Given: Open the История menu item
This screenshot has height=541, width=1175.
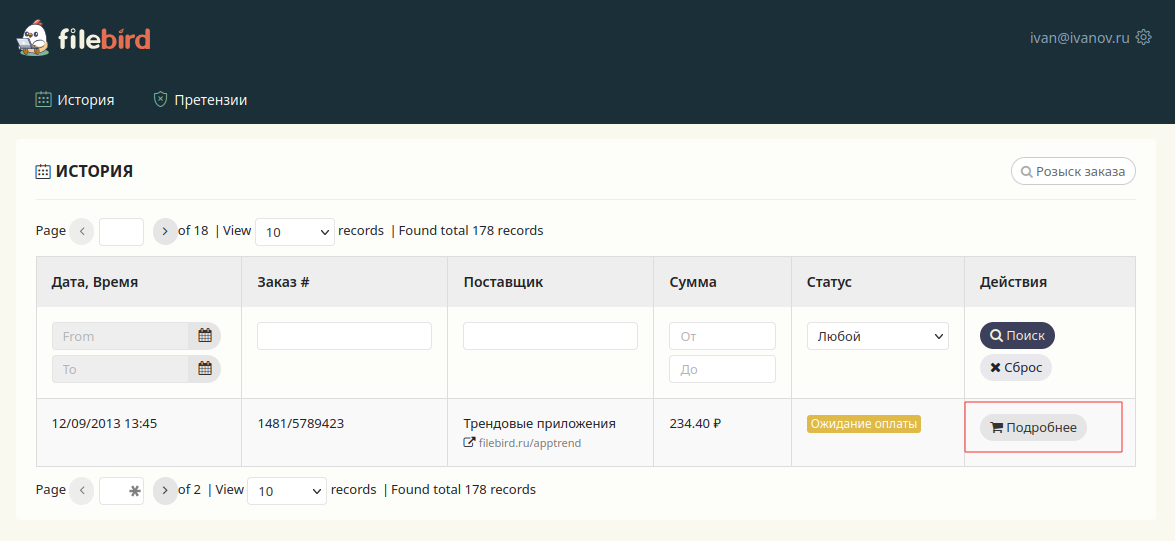Looking at the screenshot, I should 75,100.
